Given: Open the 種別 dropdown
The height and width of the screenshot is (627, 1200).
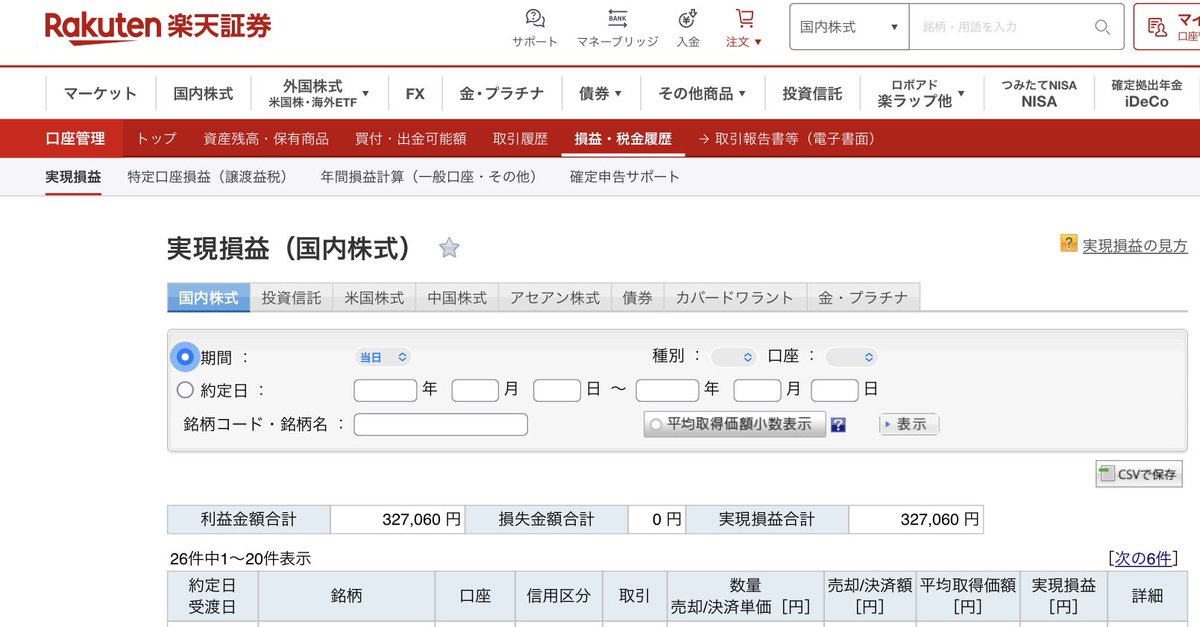Looking at the screenshot, I should click(x=733, y=357).
